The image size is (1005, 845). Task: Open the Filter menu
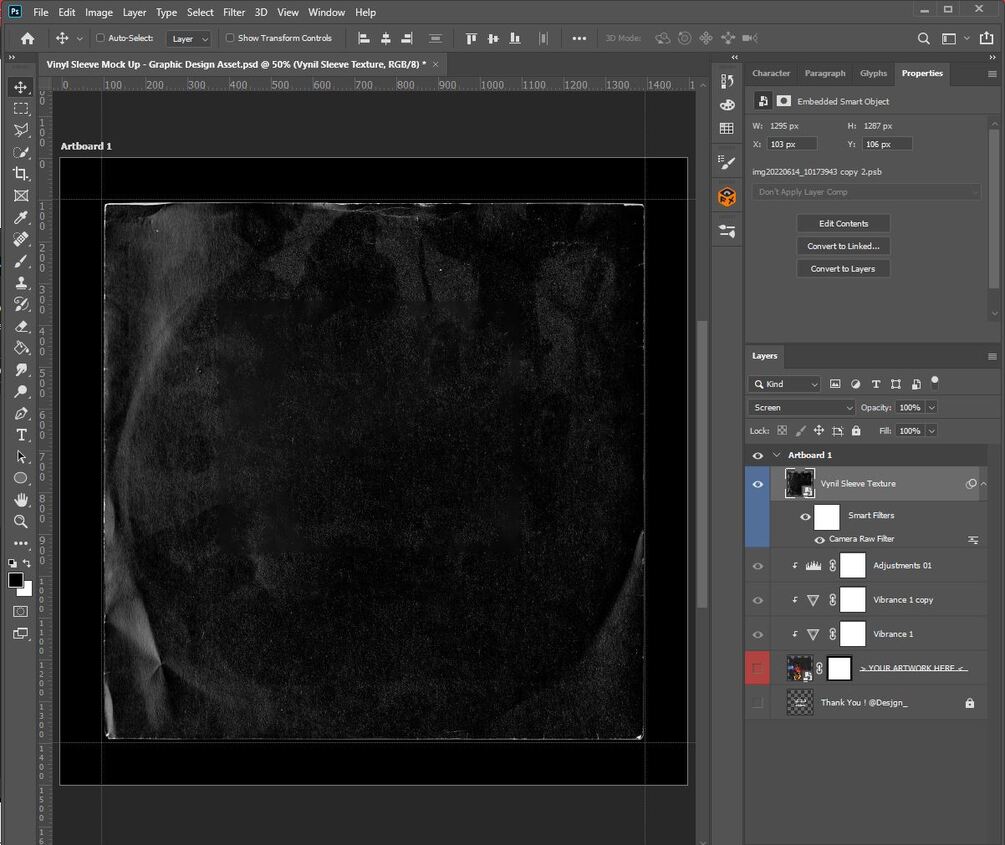point(234,12)
